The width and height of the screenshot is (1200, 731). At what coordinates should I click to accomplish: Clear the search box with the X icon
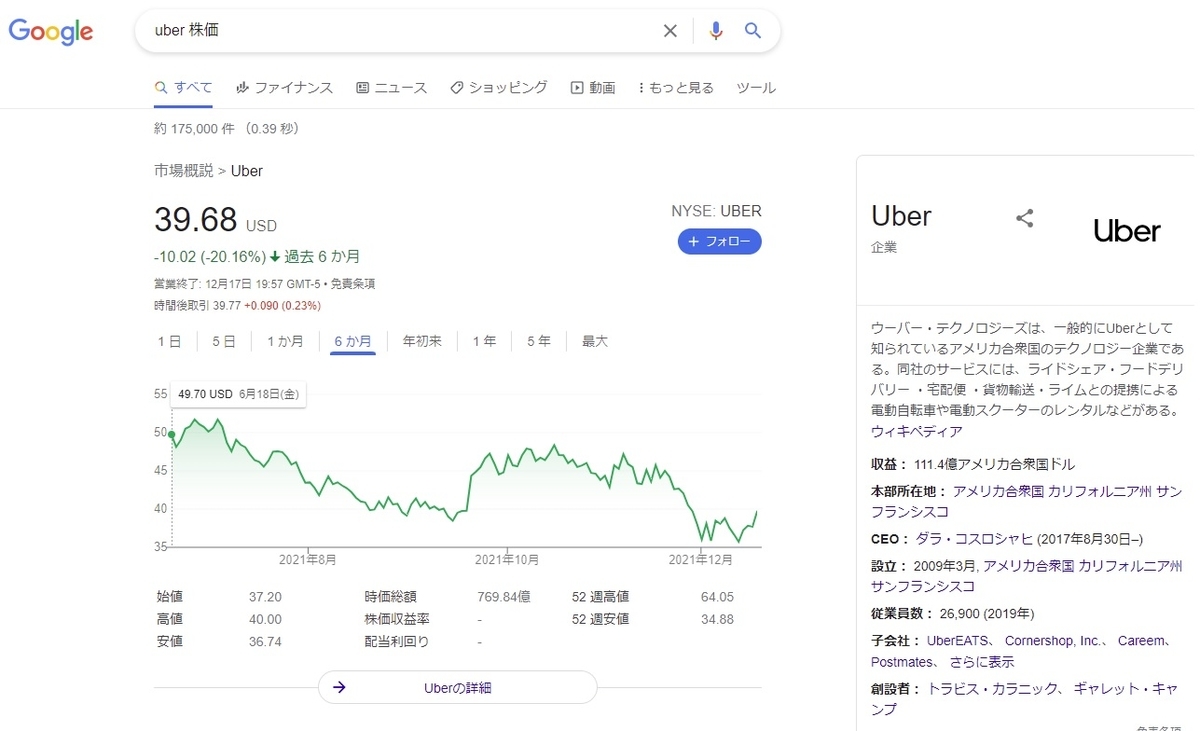(x=671, y=31)
